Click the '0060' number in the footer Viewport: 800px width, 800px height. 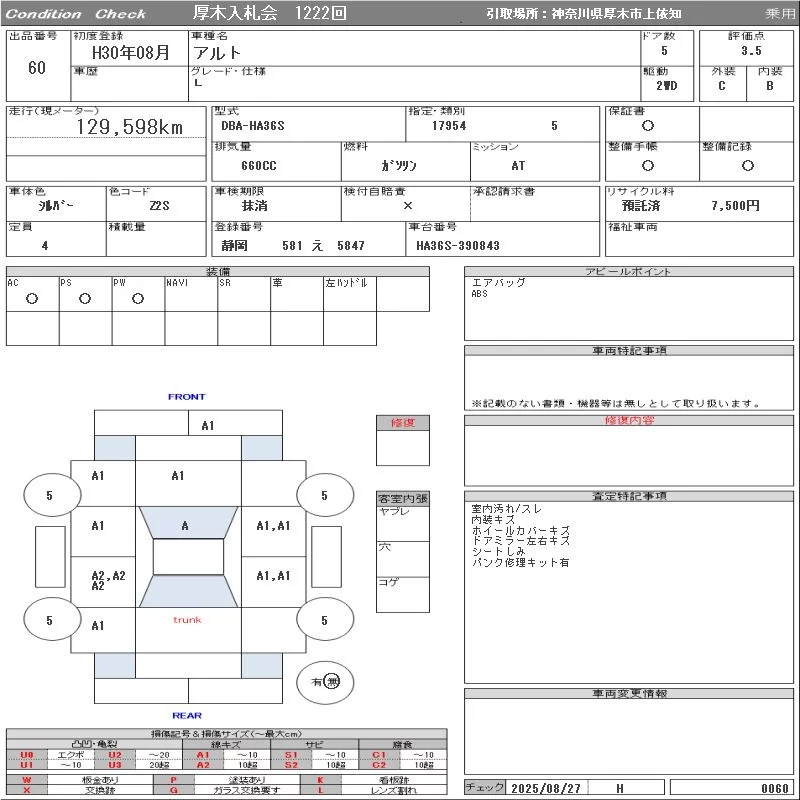click(774, 788)
